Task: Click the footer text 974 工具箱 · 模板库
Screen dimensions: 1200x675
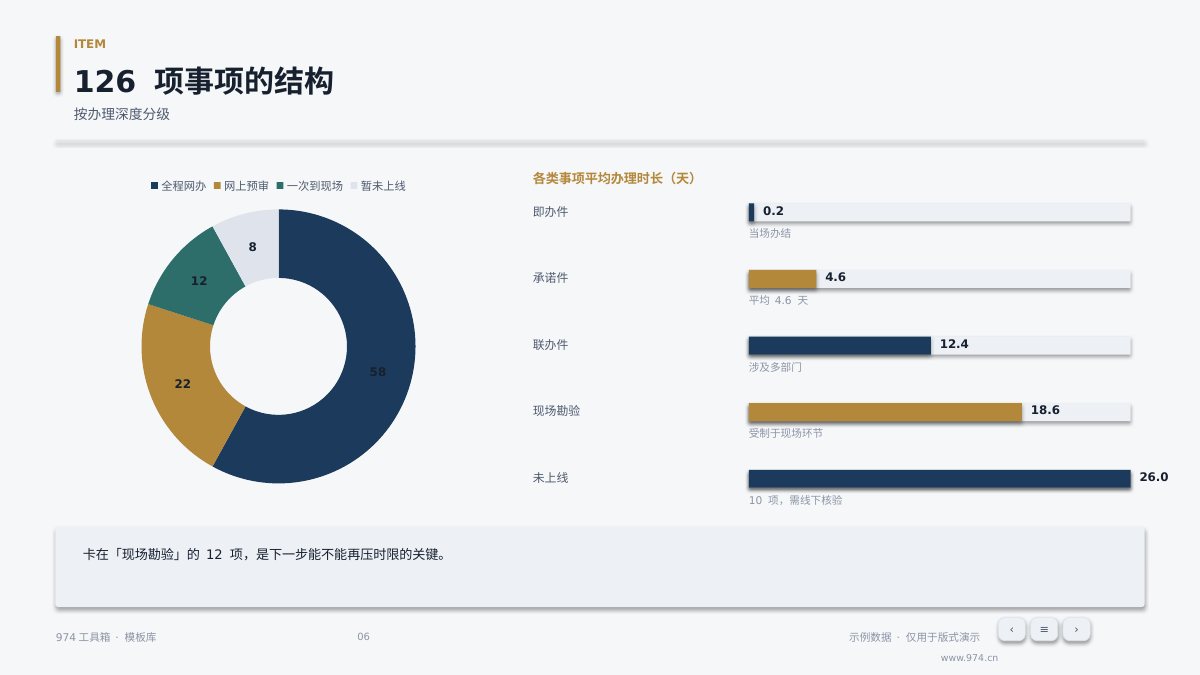Action: click(106, 637)
